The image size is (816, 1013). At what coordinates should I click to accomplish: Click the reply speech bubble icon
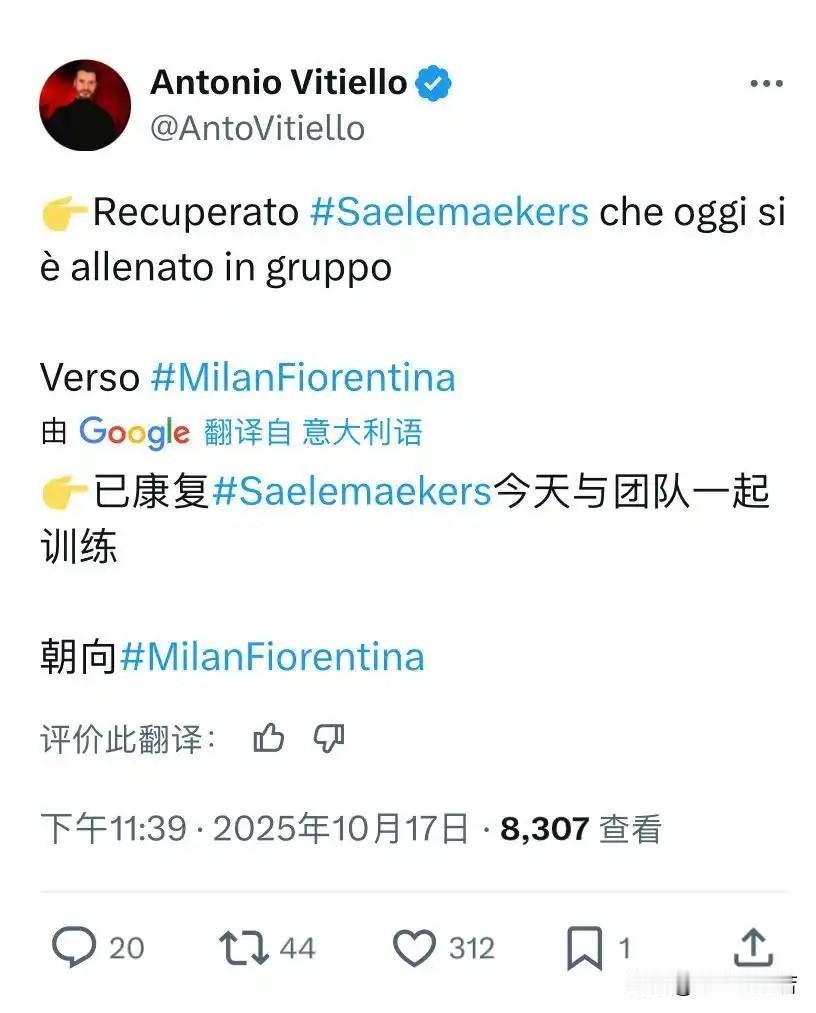pyautogui.click(x=74, y=948)
